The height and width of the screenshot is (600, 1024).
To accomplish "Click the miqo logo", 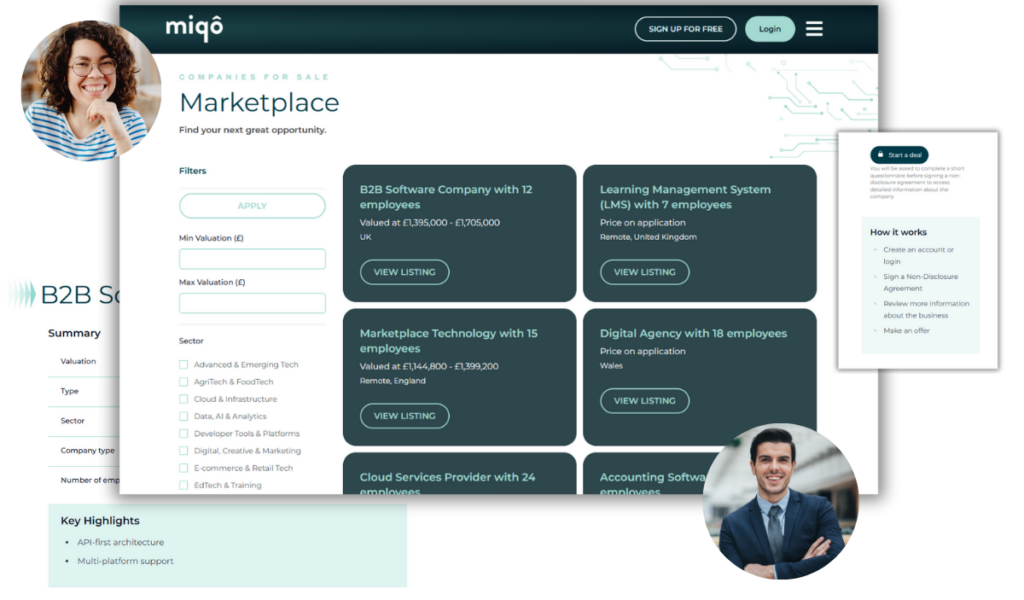I will pyautogui.click(x=194, y=28).
